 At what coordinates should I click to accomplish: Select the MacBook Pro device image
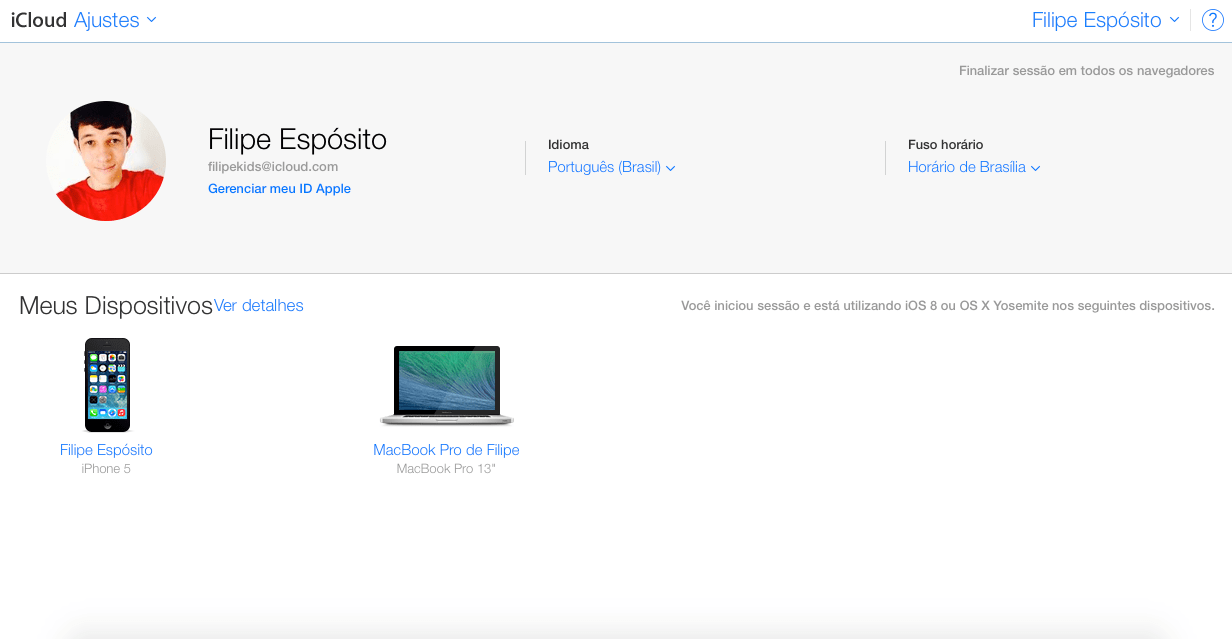pyautogui.click(x=446, y=385)
